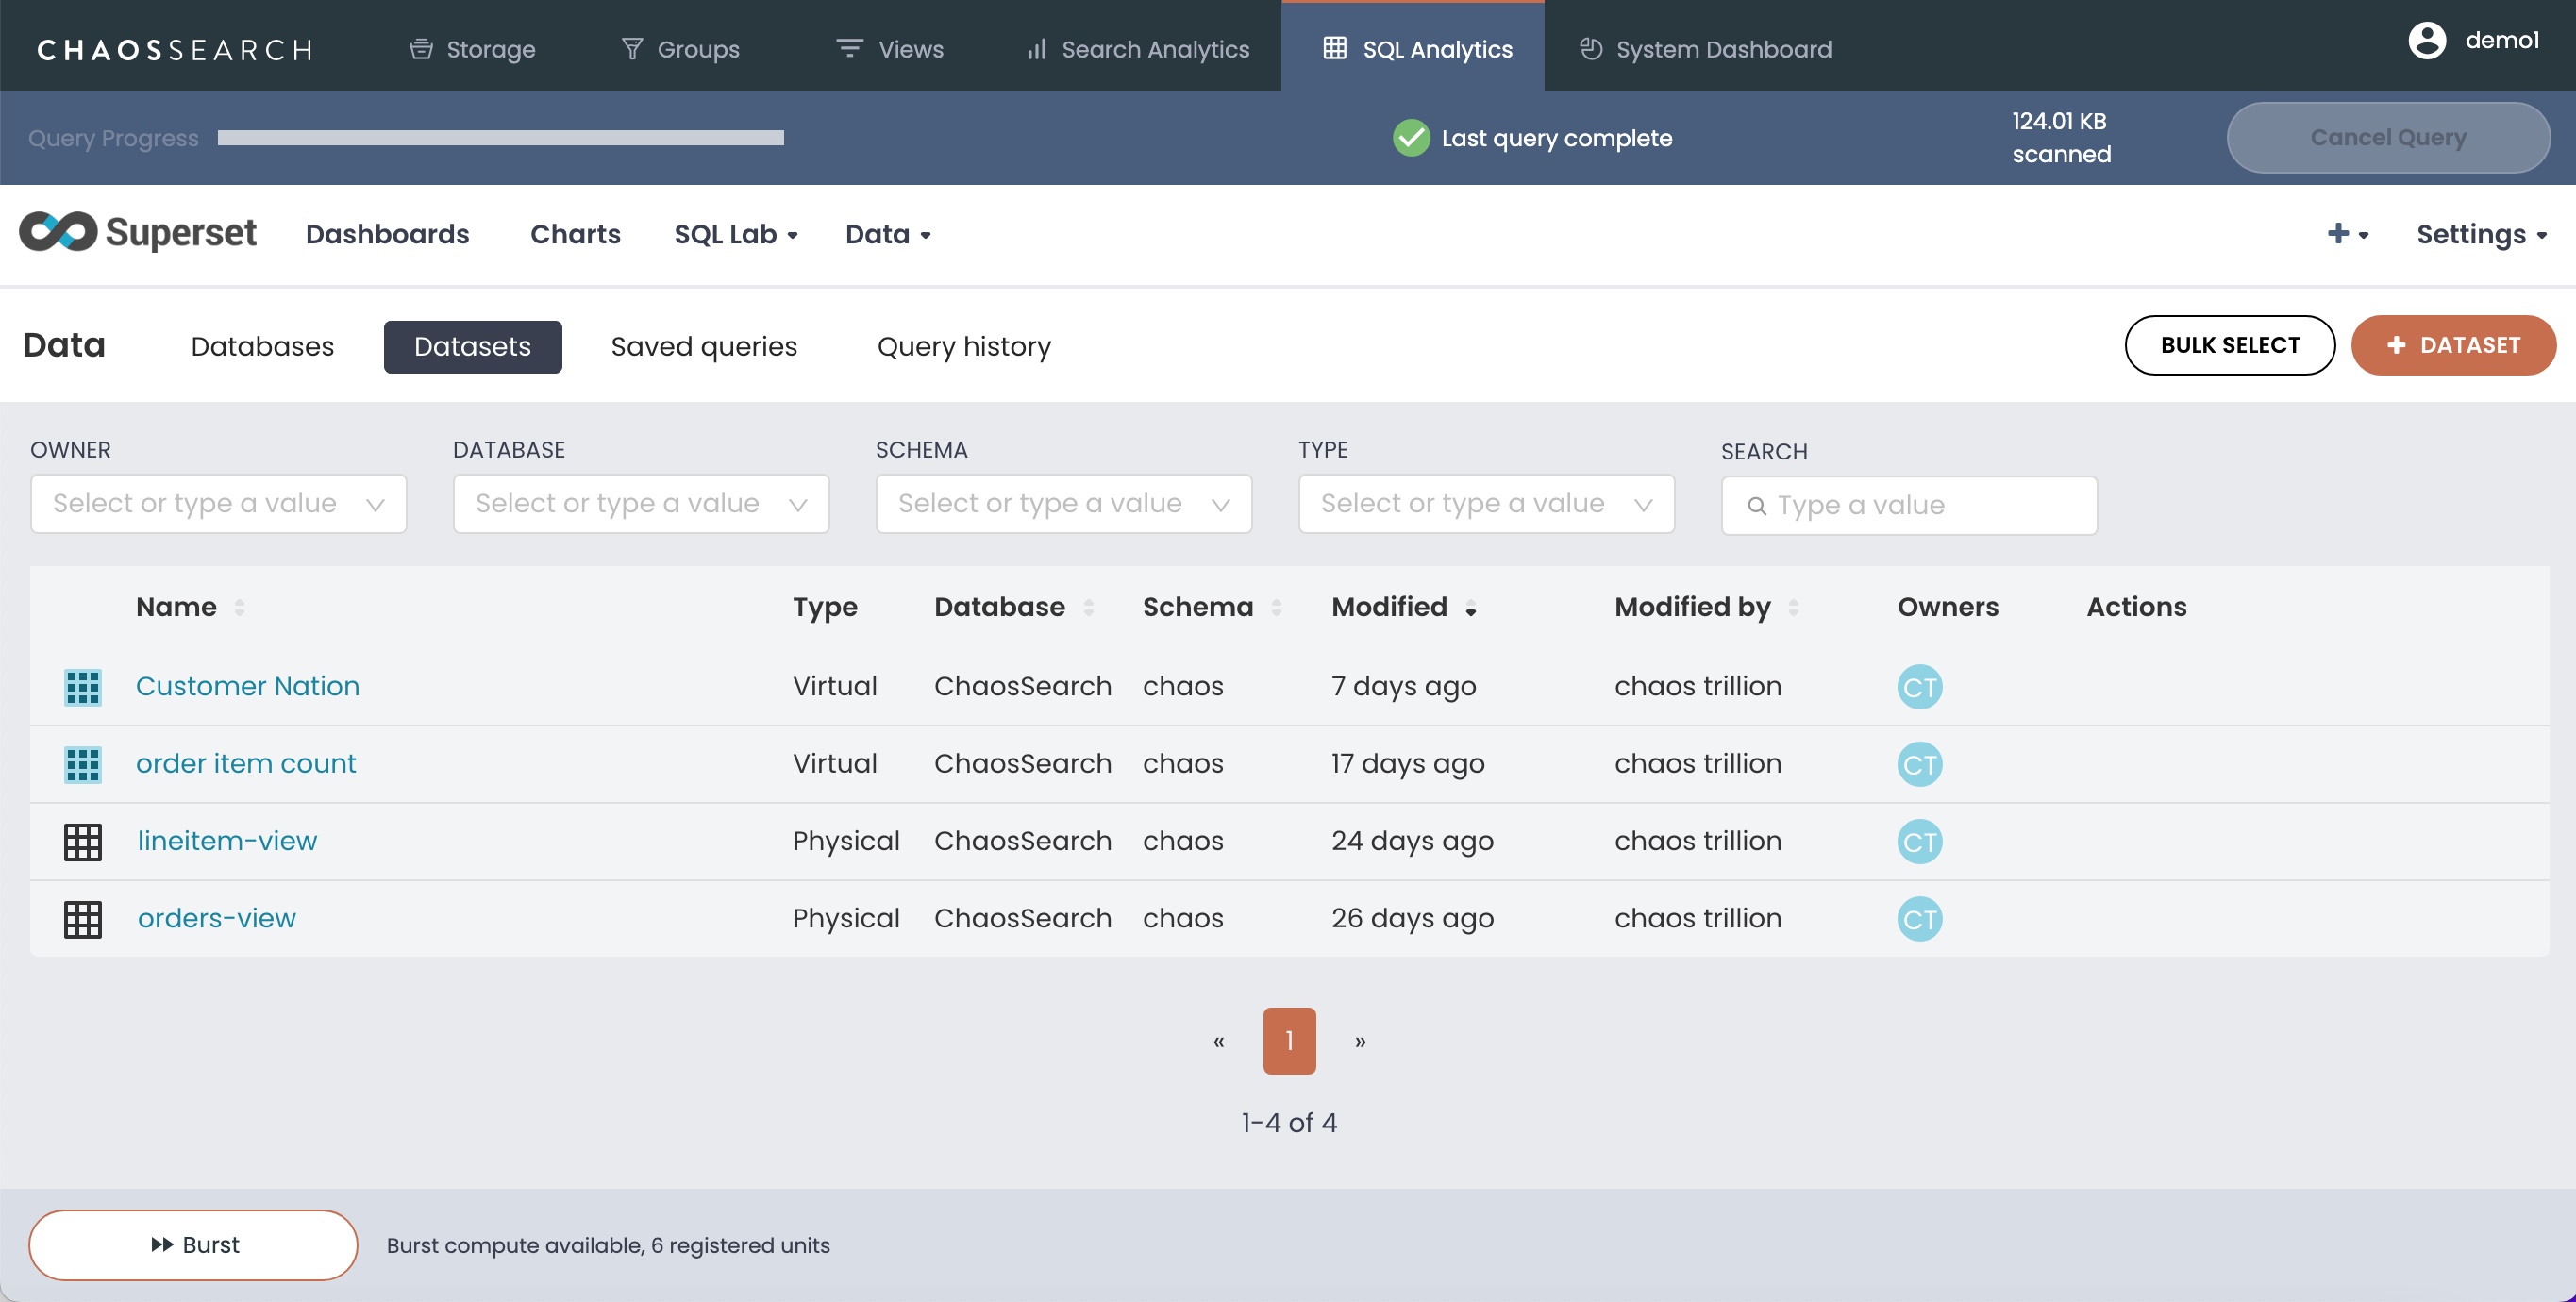Switch to the Saved queries tab

pyautogui.click(x=703, y=347)
